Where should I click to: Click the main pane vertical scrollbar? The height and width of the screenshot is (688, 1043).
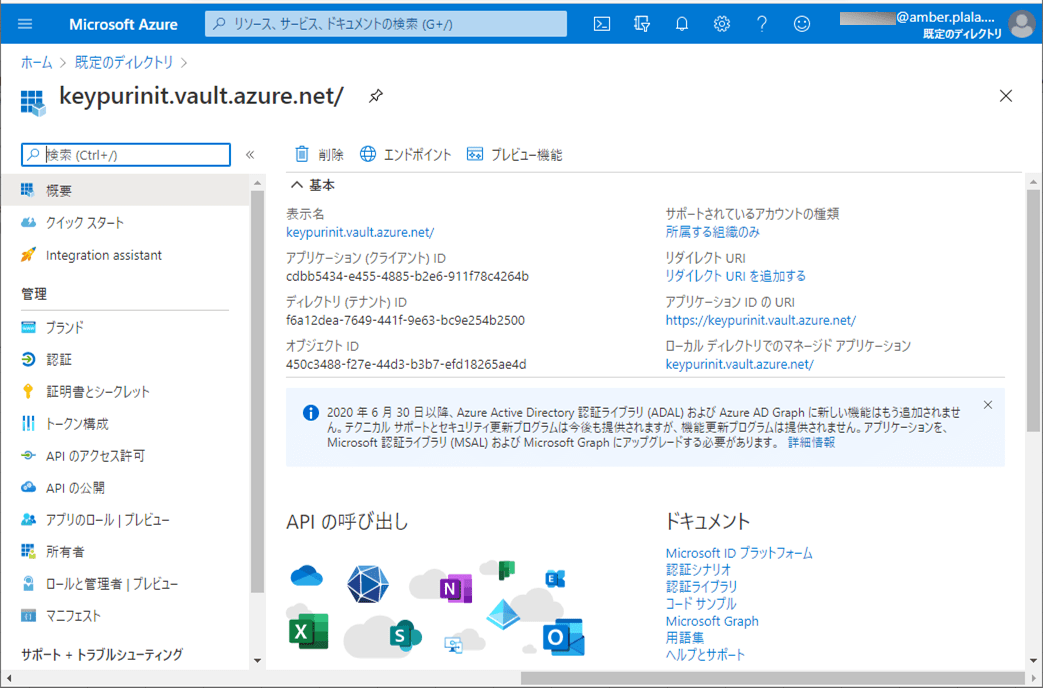1033,311
